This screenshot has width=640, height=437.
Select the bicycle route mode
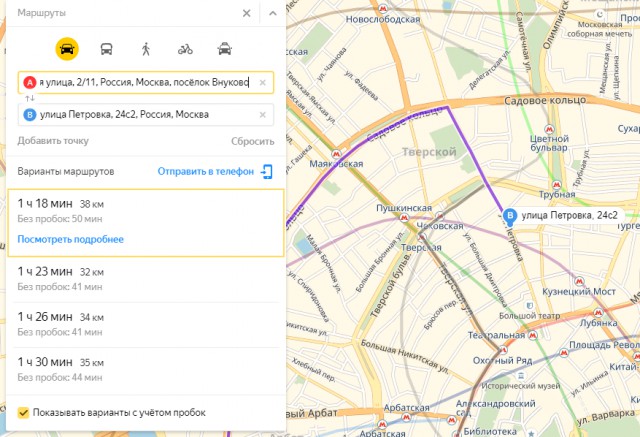(185, 49)
